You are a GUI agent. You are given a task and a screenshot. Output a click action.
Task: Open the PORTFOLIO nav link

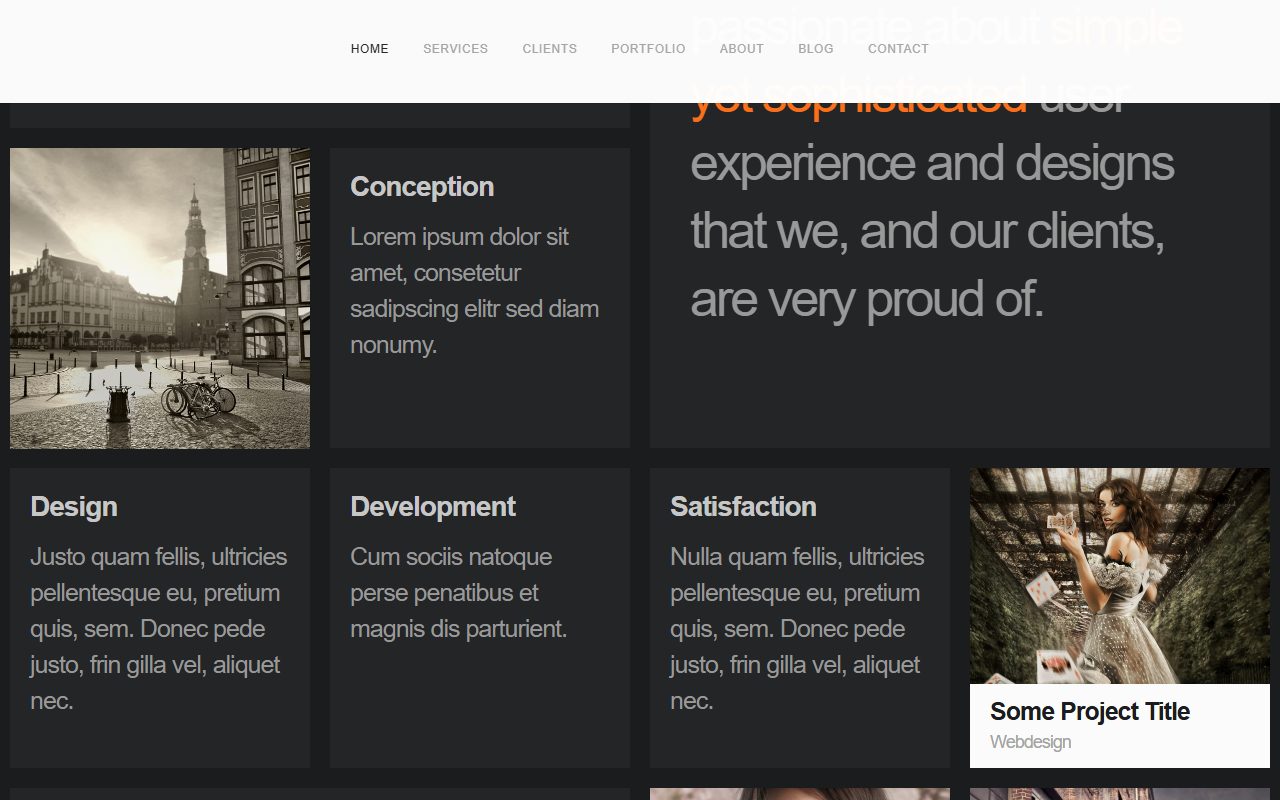point(648,48)
